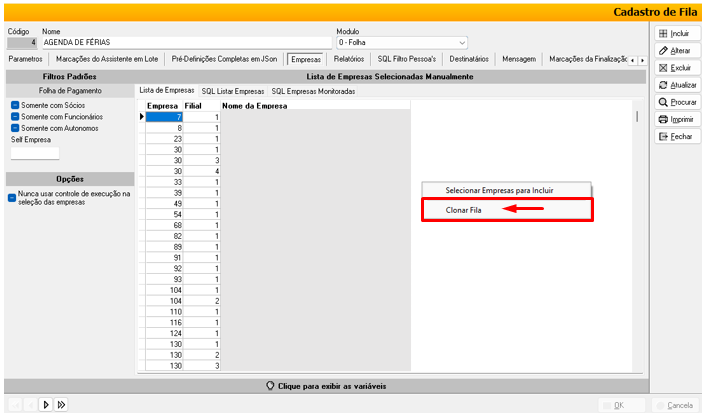Click the Self Empresa input field

(35, 153)
